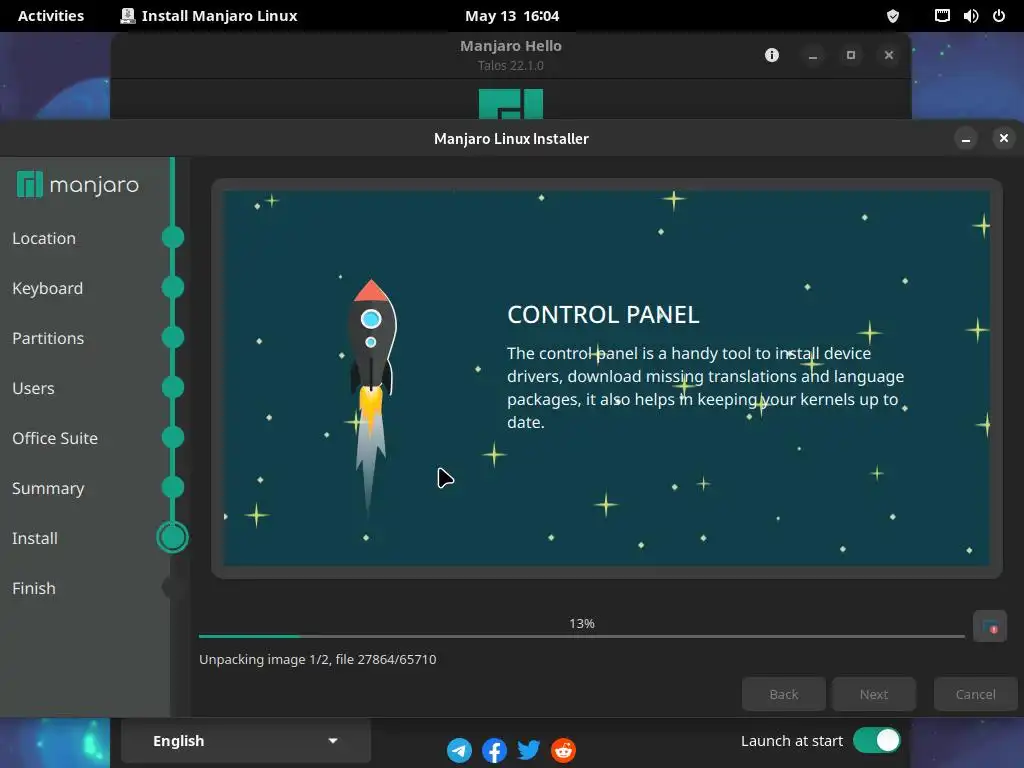1024x768 pixels.
Task: Select the Summary step in sidebar
Action: pyautogui.click(x=48, y=488)
